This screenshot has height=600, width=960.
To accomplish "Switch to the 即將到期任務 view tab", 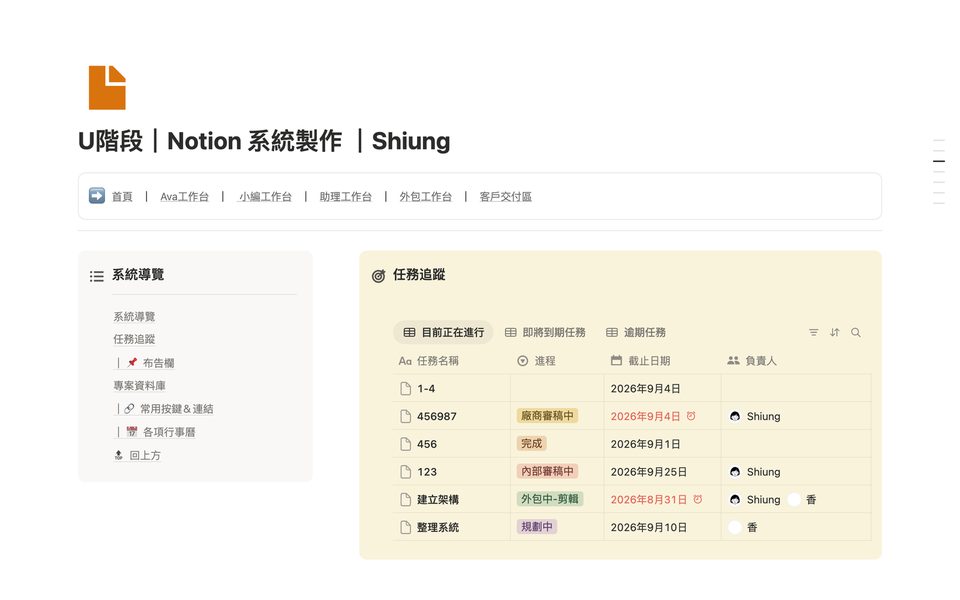I will [545, 332].
